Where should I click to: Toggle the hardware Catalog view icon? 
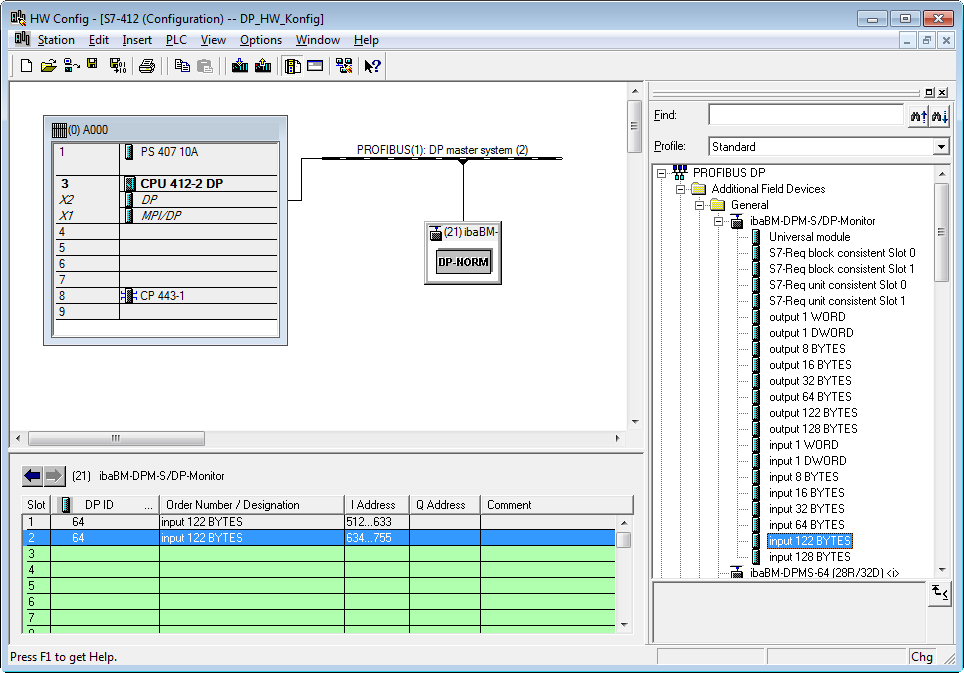(293, 66)
